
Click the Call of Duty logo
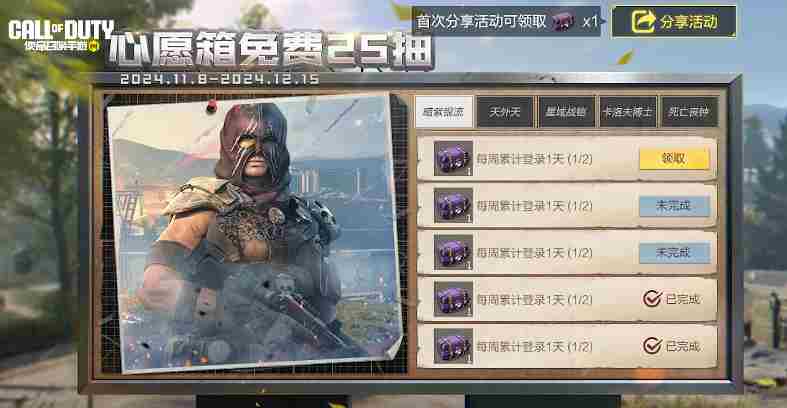(60, 35)
